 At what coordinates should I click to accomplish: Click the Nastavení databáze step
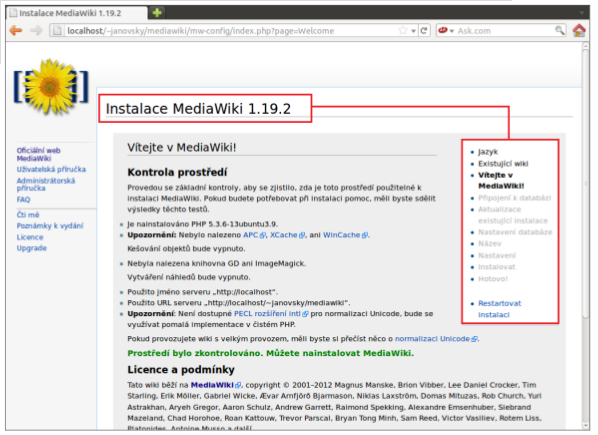[515, 232]
